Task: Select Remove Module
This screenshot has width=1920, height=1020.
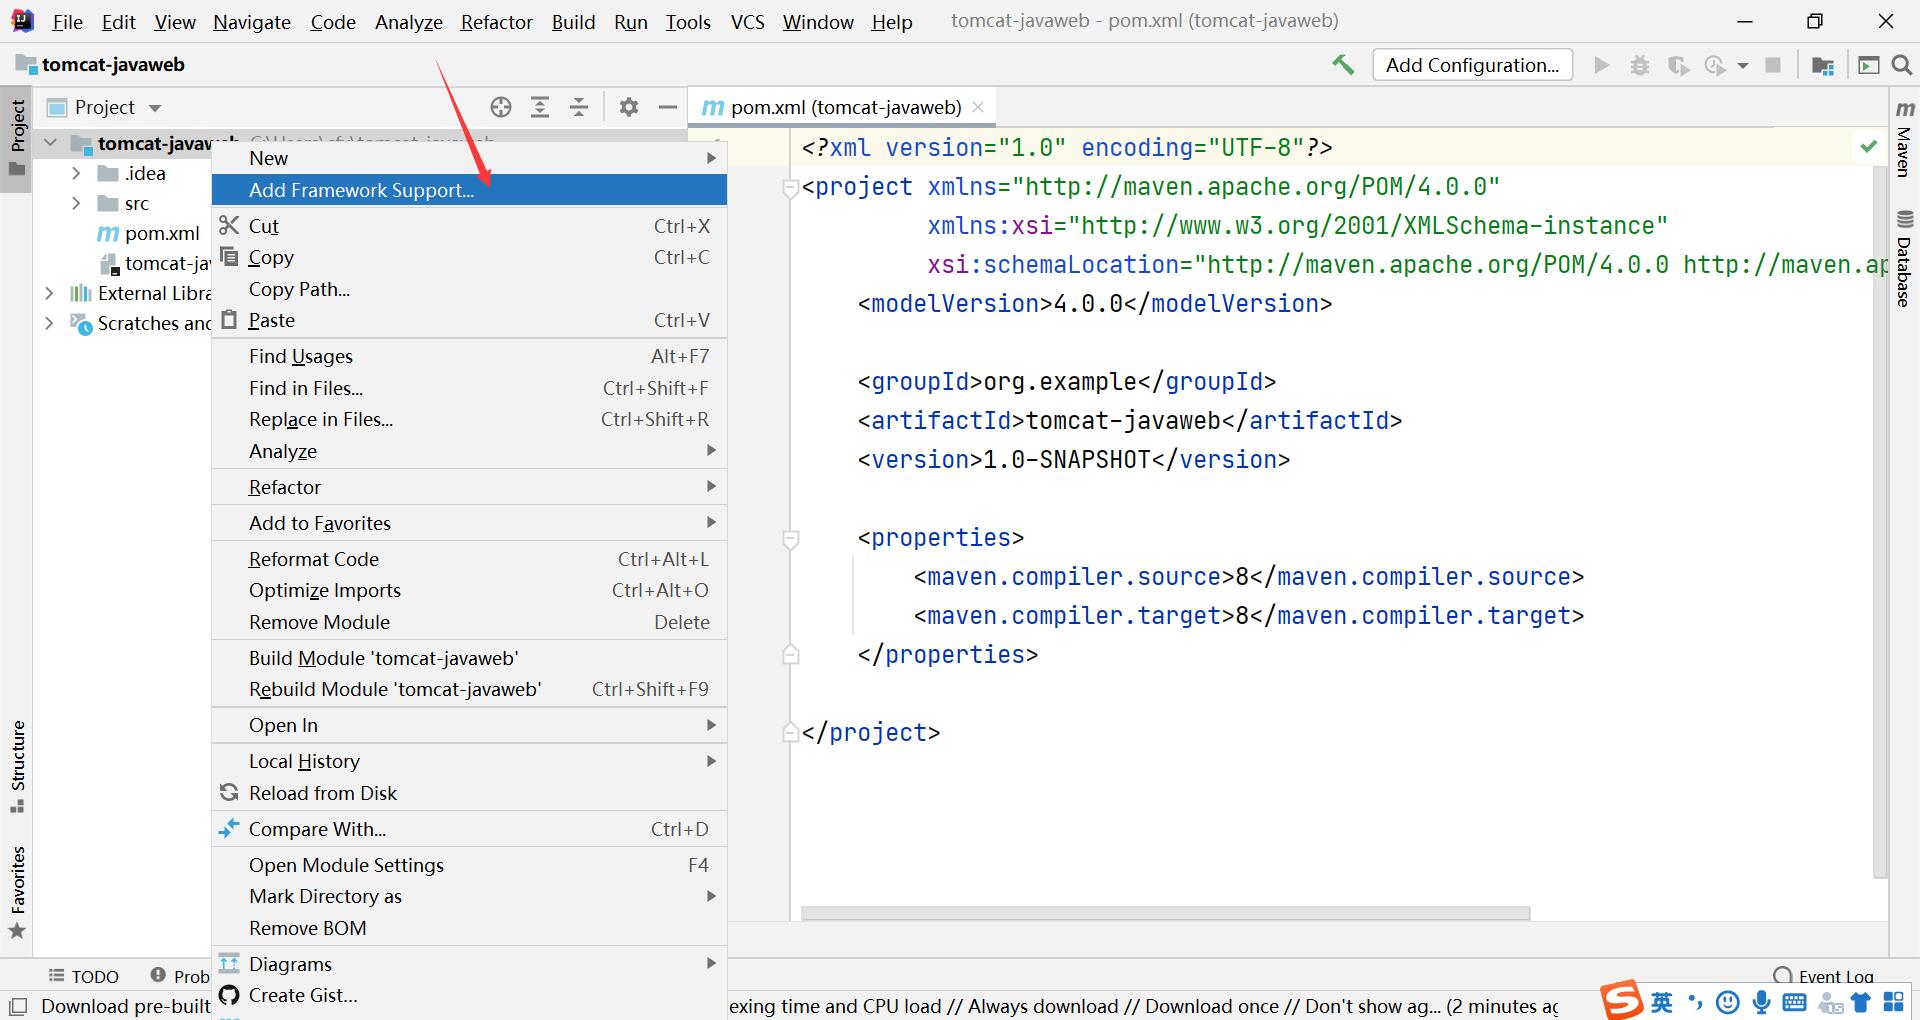Action: tap(469, 622)
